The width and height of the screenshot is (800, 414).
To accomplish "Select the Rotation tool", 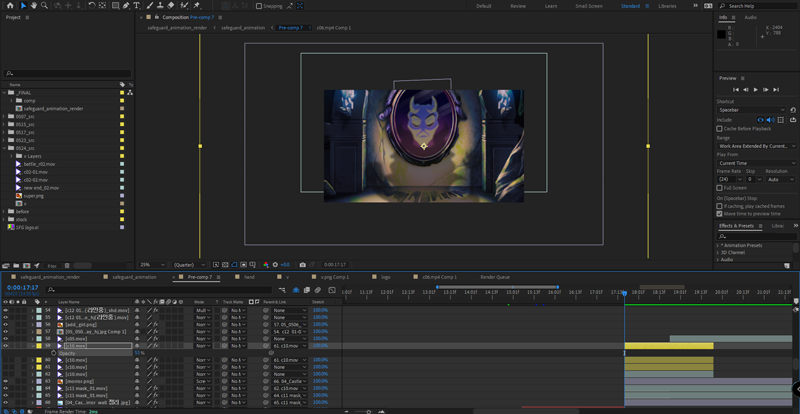I will click(x=92, y=6).
